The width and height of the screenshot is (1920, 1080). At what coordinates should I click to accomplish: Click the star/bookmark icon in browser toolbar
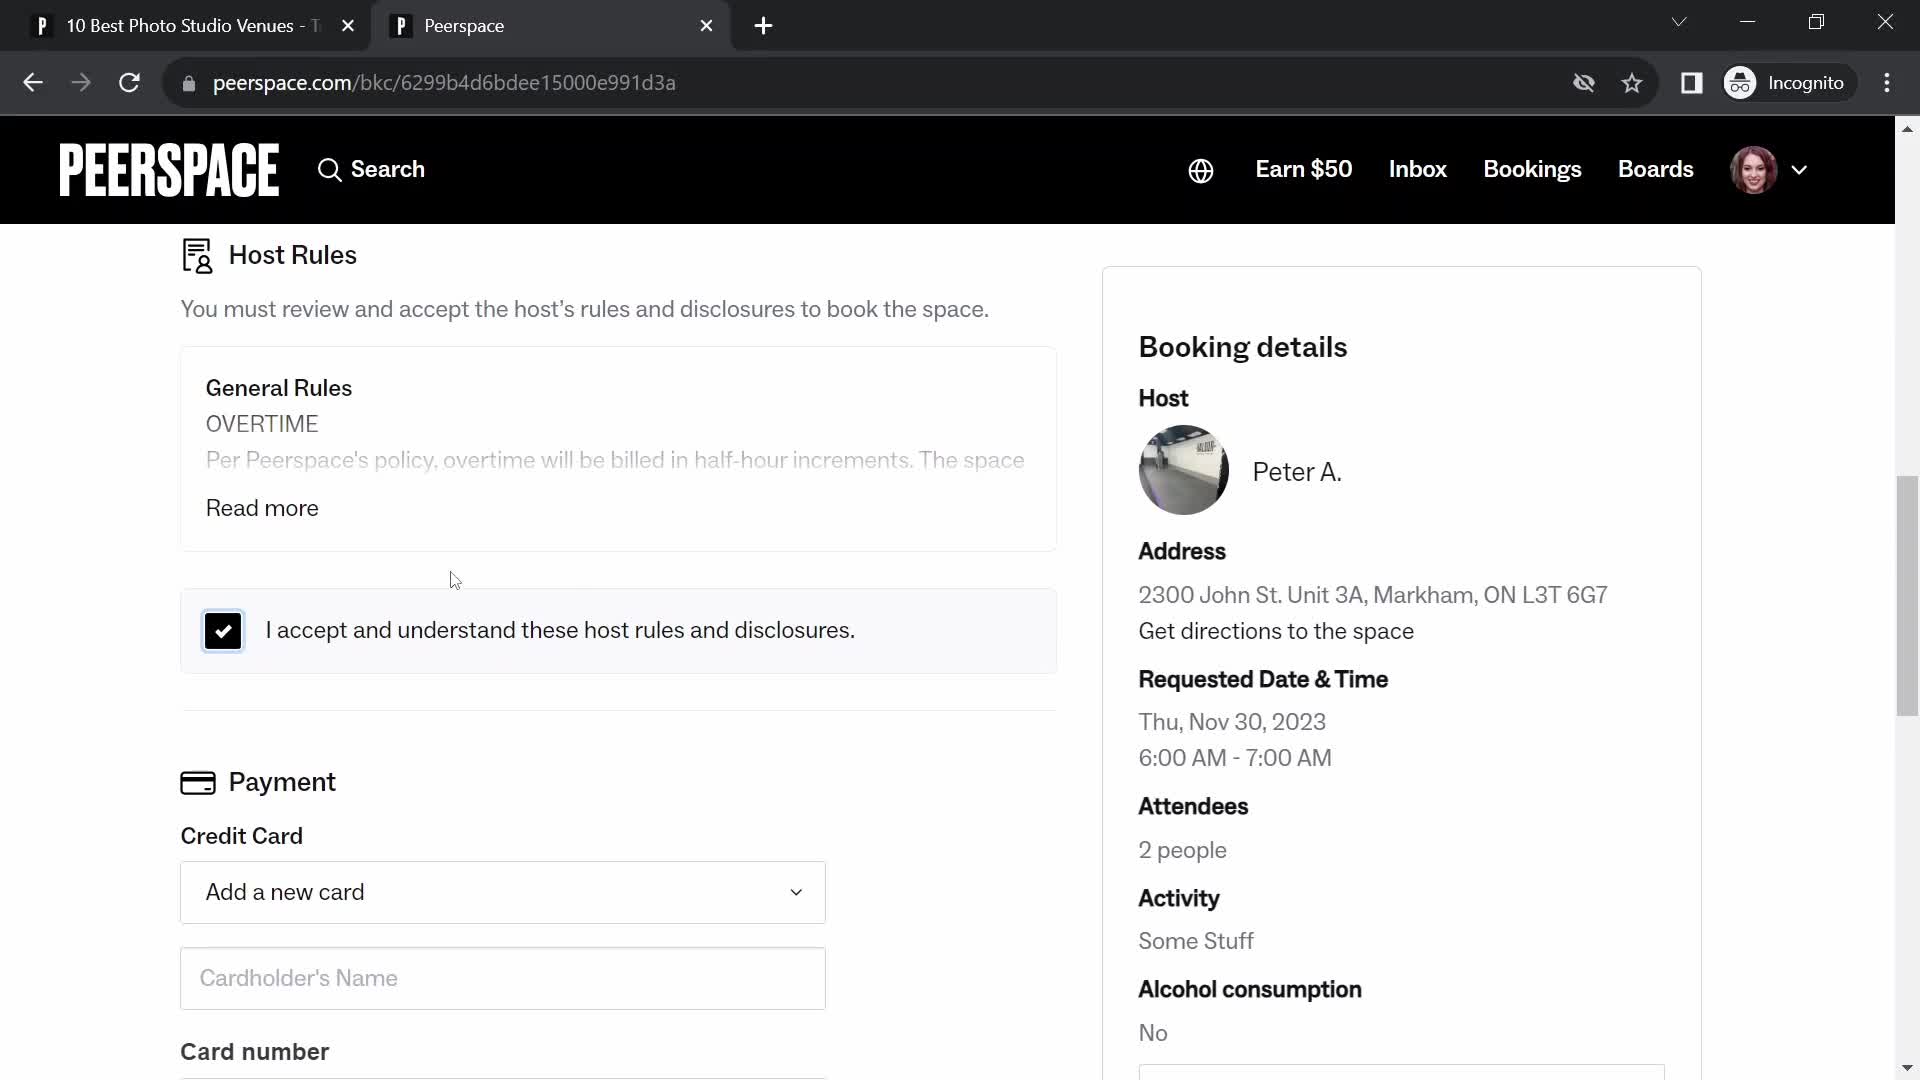coord(1631,83)
